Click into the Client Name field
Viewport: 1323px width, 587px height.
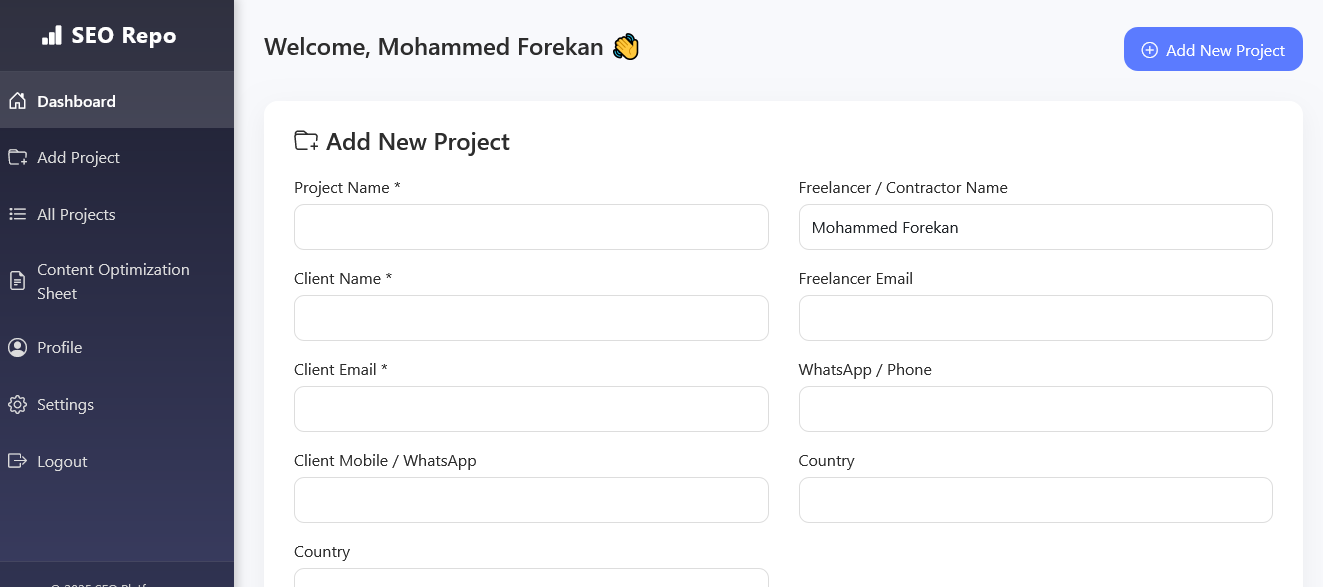[x=531, y=318]
